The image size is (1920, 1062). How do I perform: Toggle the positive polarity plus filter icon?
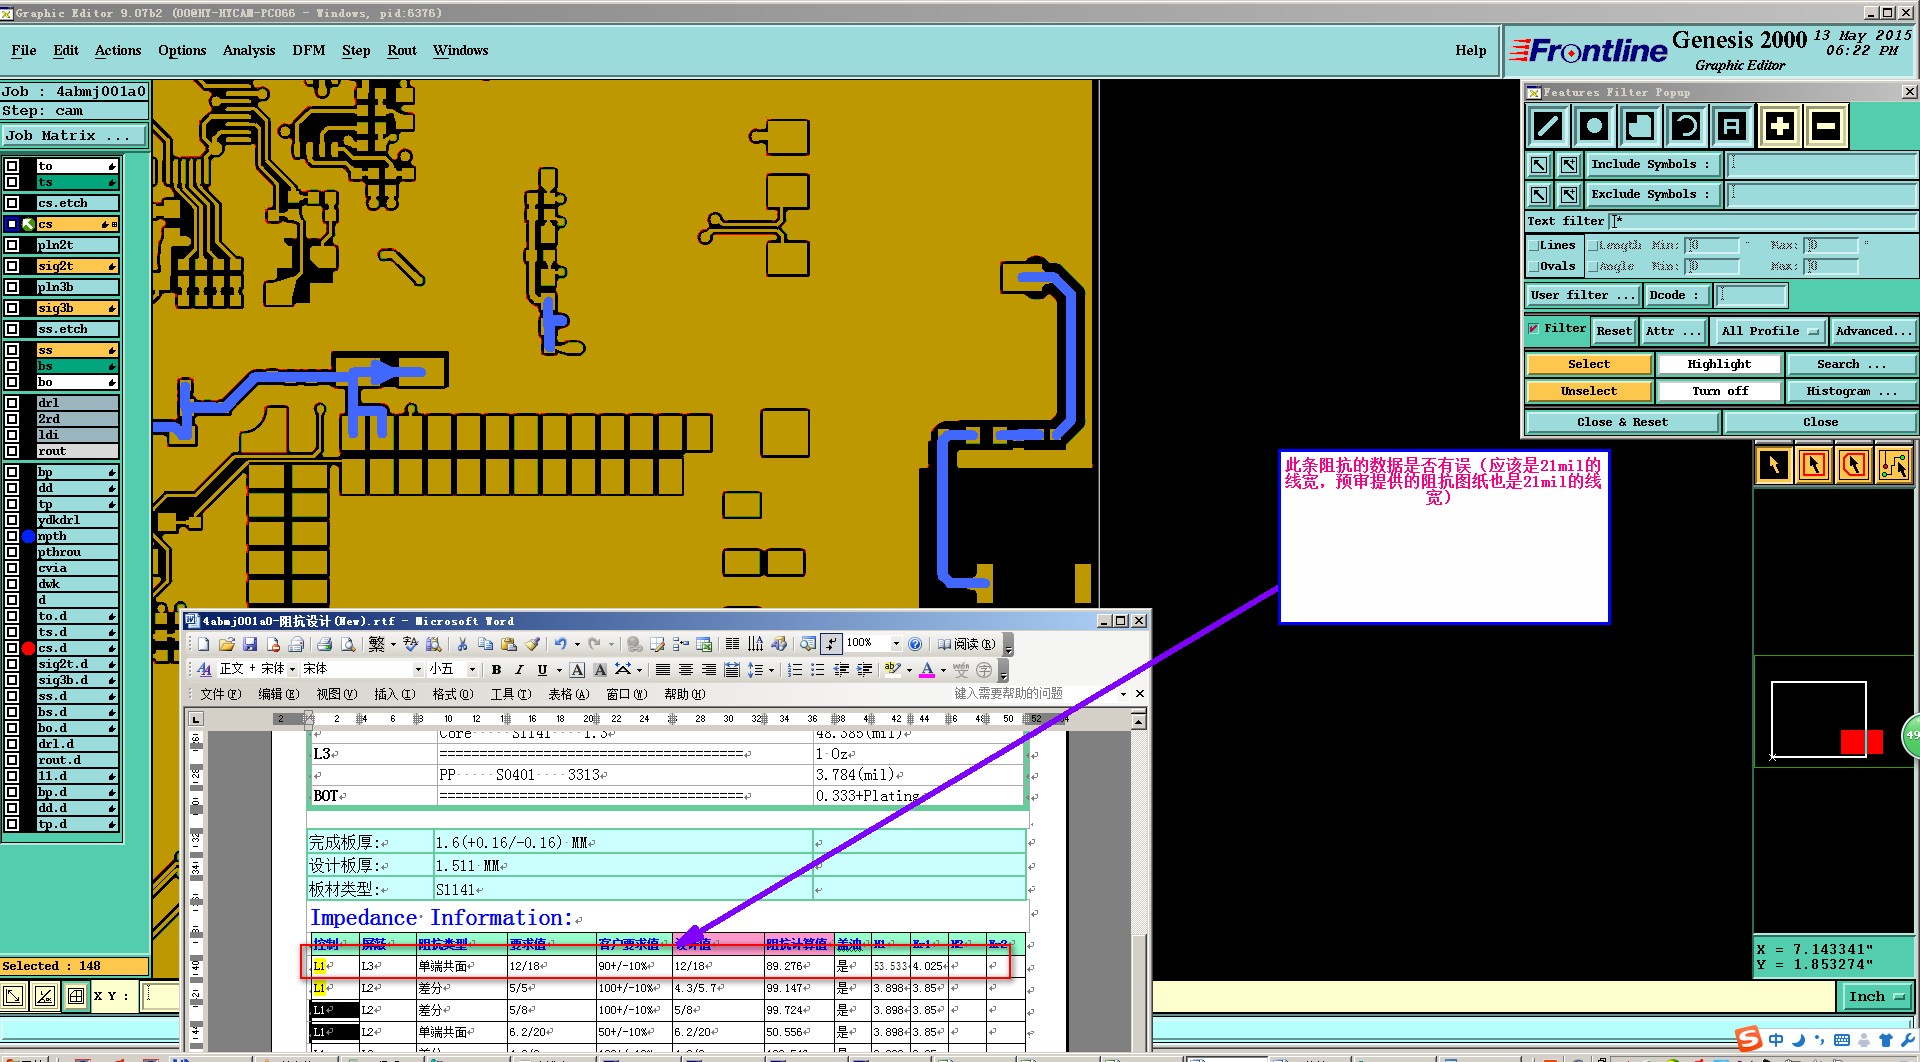[1779, 126]
